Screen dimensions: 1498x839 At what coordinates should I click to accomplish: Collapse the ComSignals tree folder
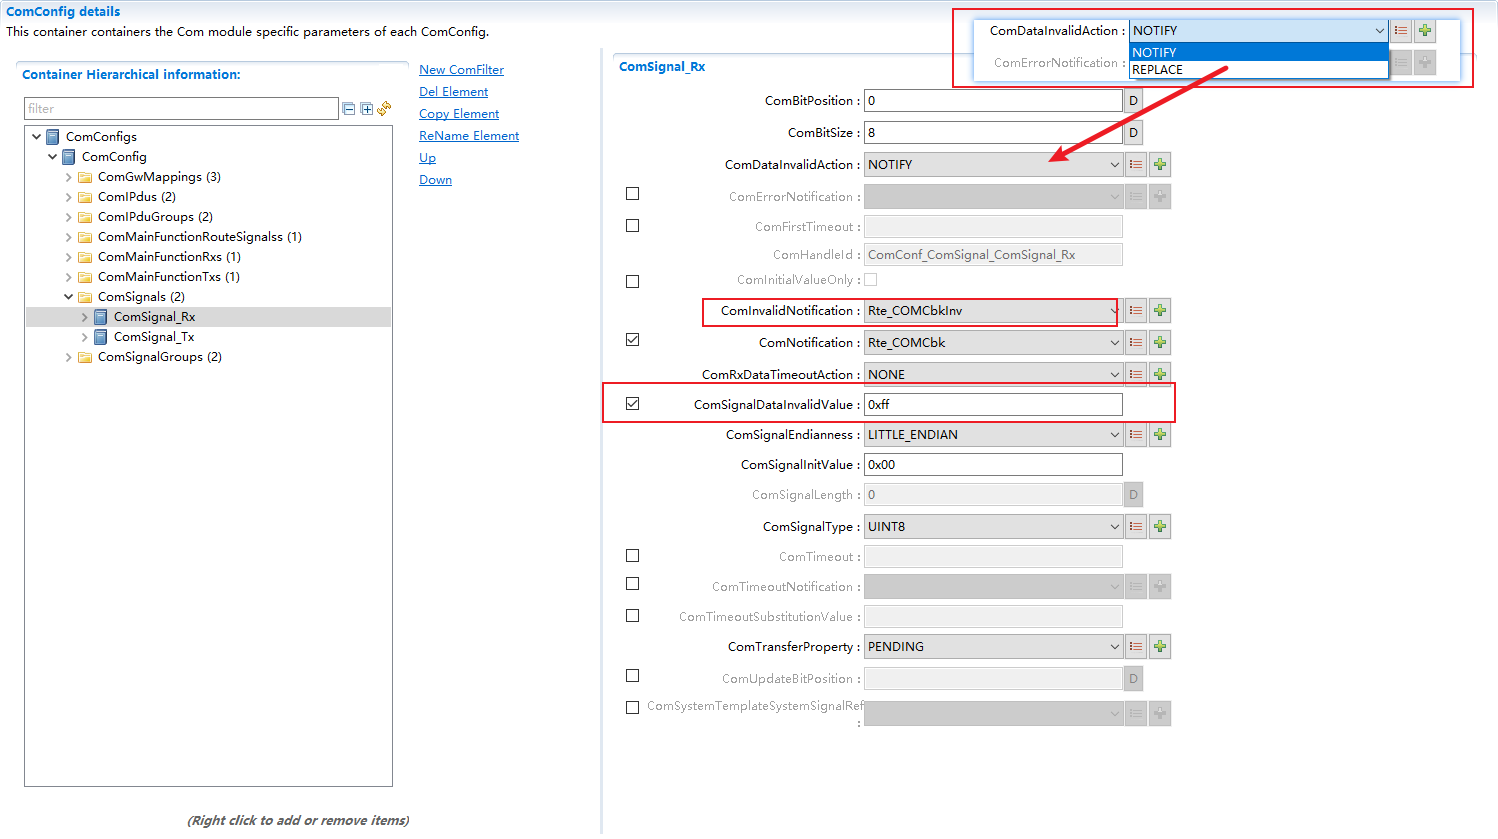(x=69, y=297)
